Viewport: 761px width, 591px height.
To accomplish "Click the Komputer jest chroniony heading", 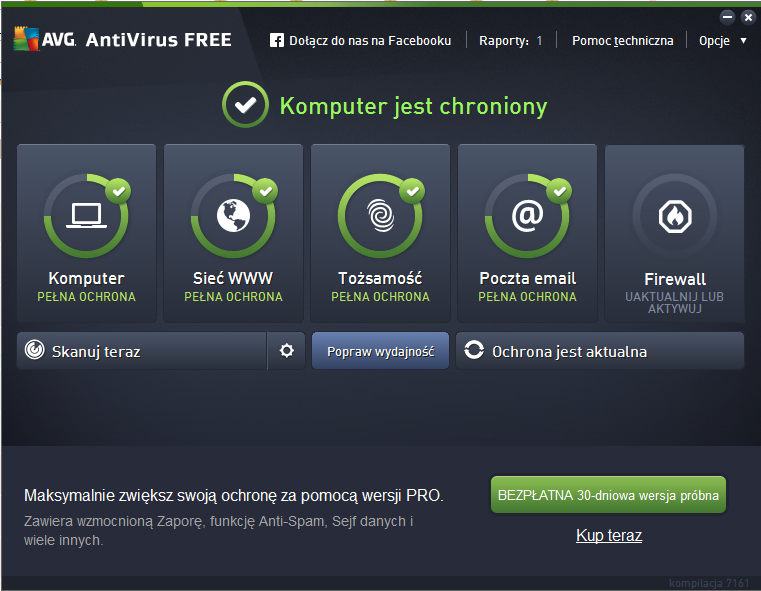I will pyautogui.click(x=414, y=106).
